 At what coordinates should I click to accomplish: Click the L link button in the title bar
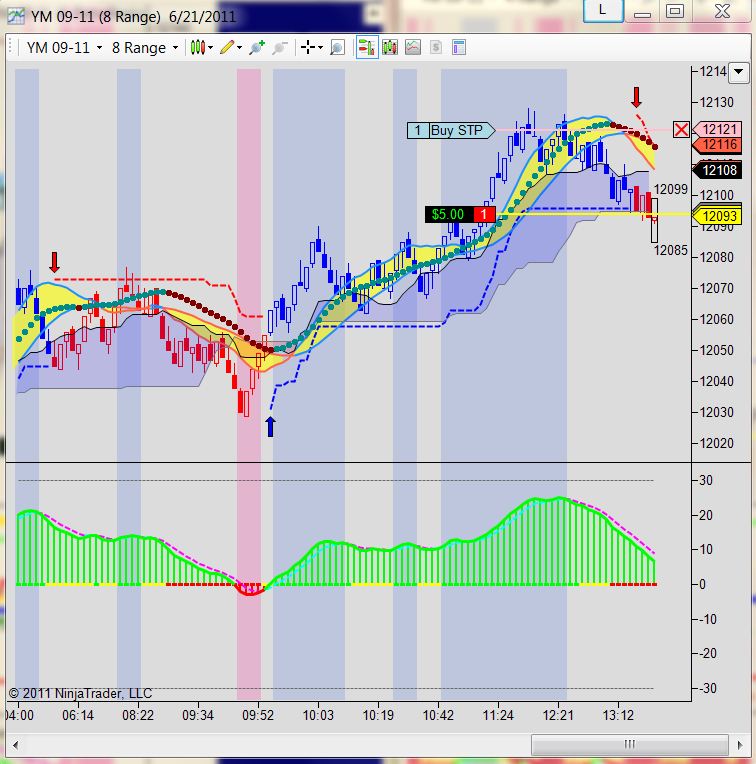[x=603, y=11]
